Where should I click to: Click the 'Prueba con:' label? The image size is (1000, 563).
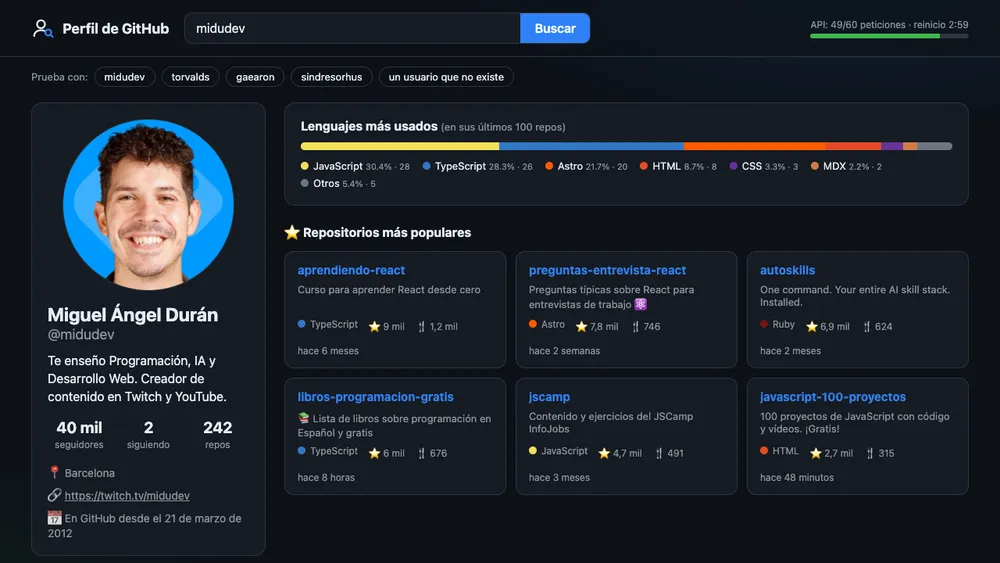tap(59, 77)
